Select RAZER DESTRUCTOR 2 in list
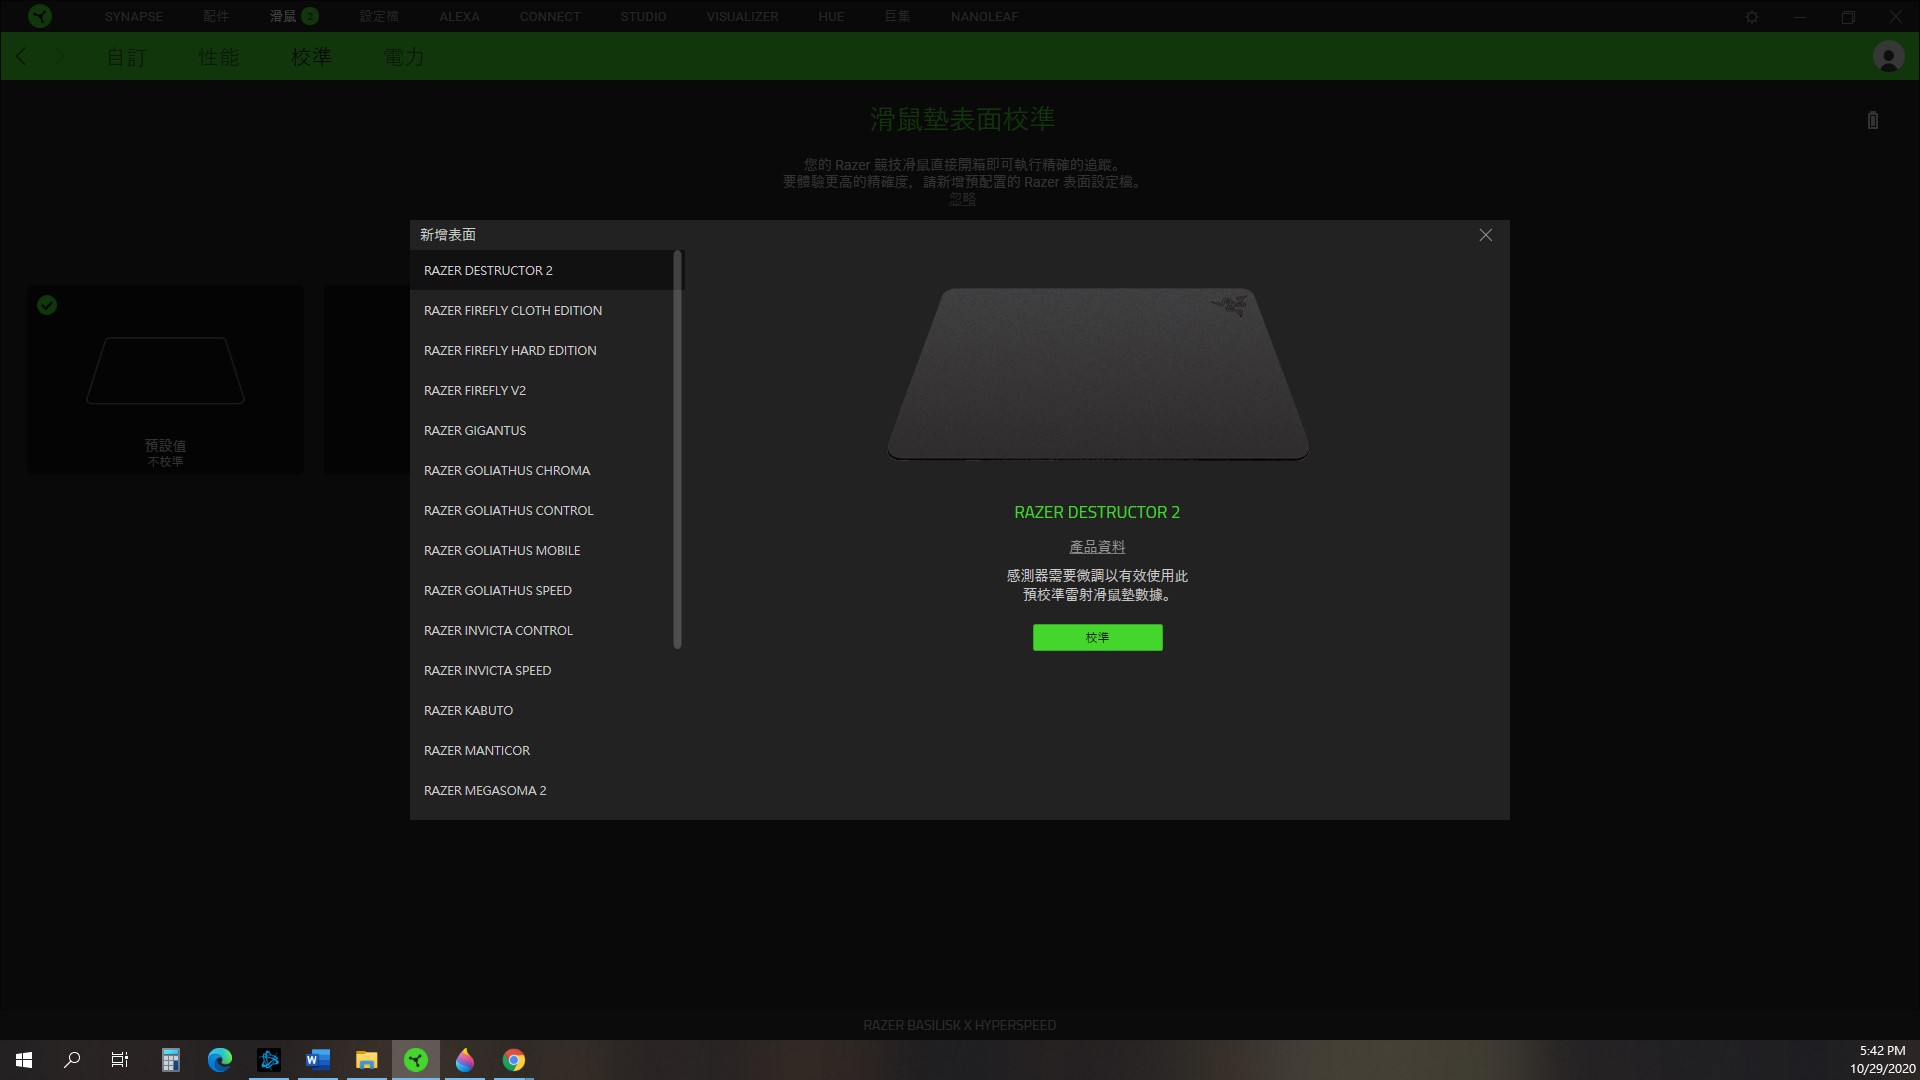 (542, 270)
